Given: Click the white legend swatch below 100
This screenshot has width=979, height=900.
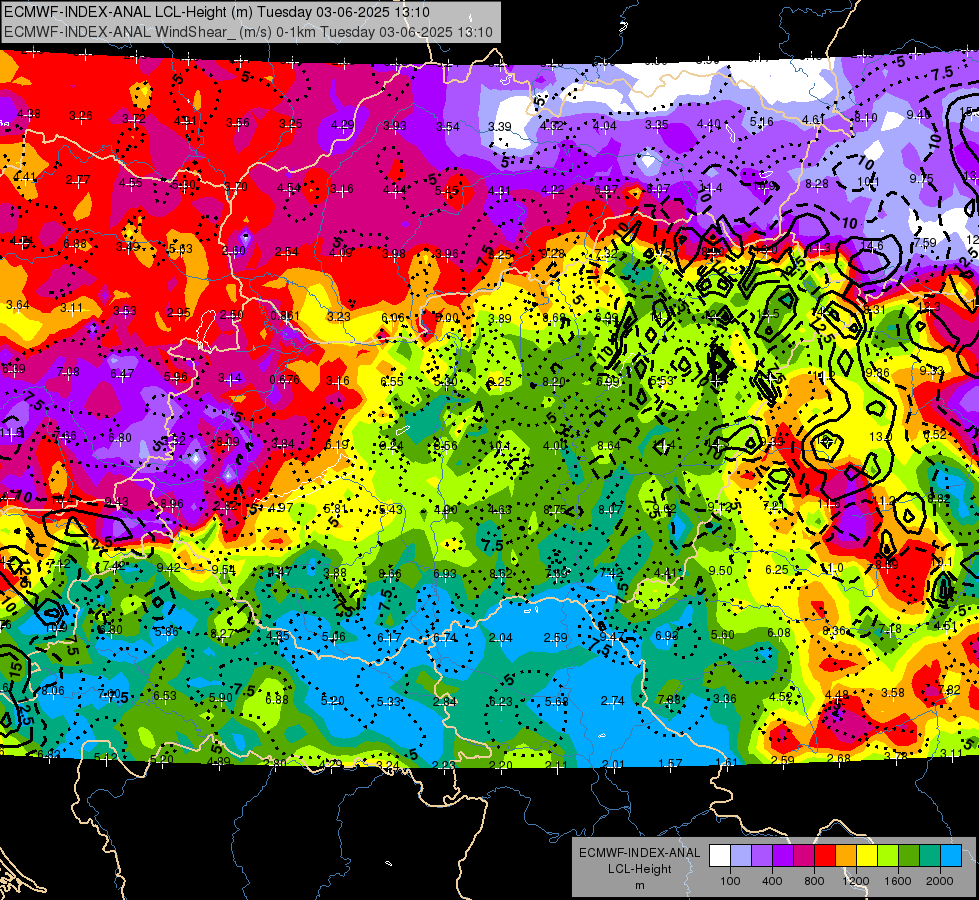Looking at the screenshot, I should [x=720, y=856].
